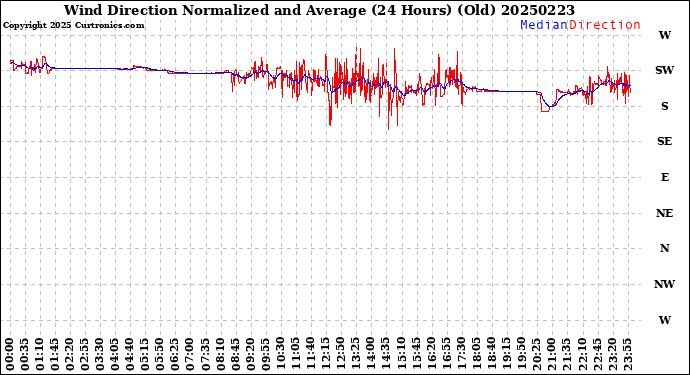Screen dimensions: 690x375
Task: Click the "14:00" time axis label
Action: 371,354
